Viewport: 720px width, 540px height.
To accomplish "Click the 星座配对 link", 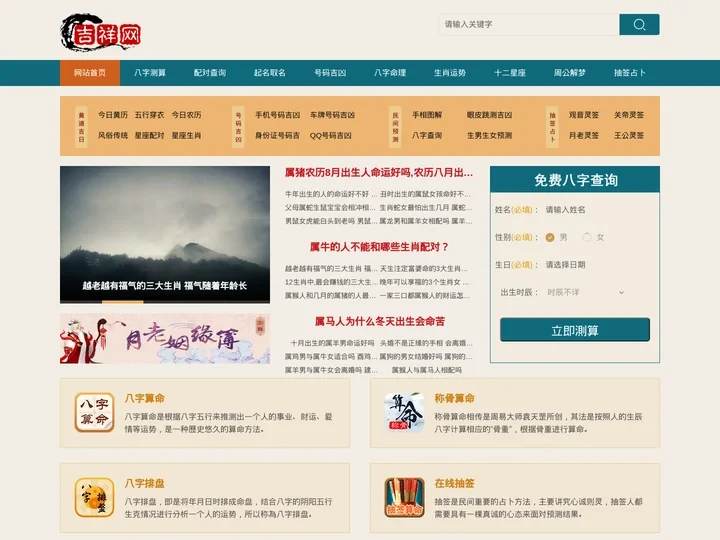I will tap(149, 135).
